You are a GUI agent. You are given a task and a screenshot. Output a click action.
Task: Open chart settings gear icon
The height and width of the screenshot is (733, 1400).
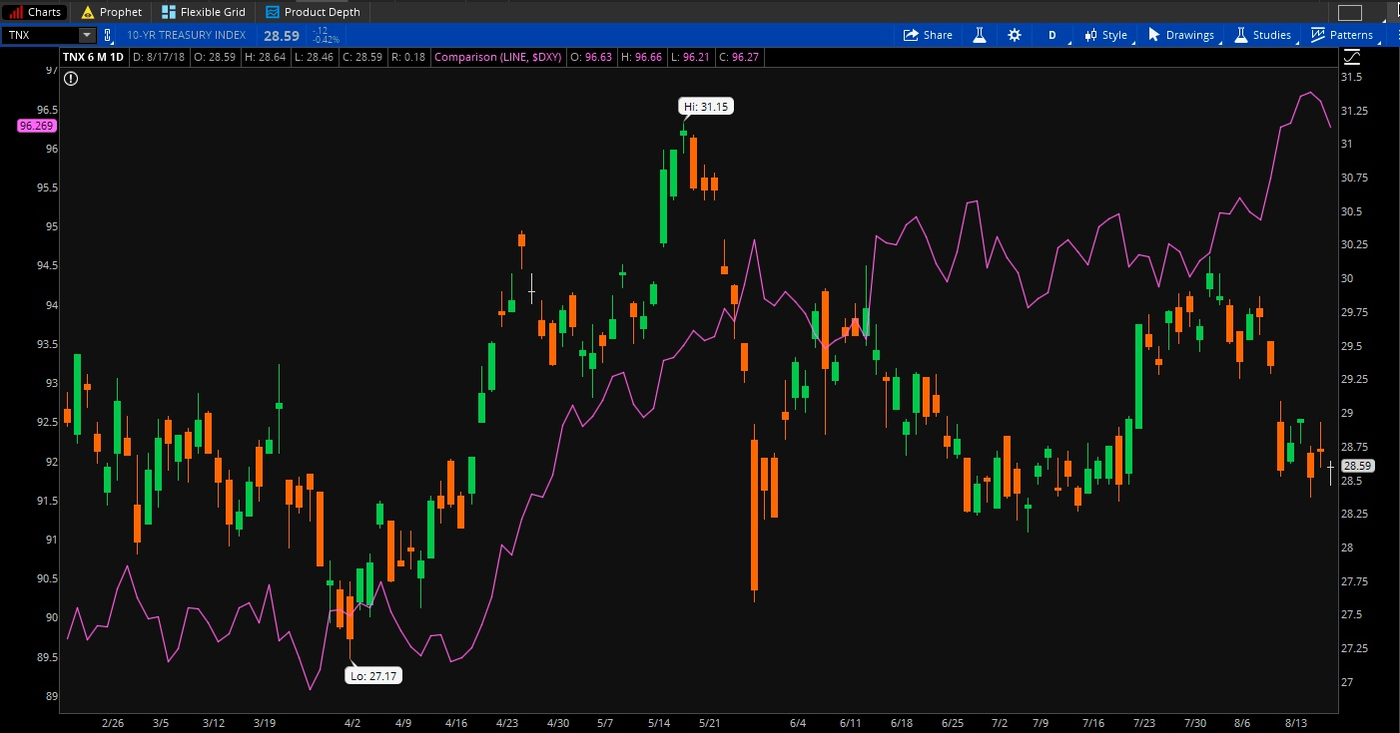click(1015, 35)
